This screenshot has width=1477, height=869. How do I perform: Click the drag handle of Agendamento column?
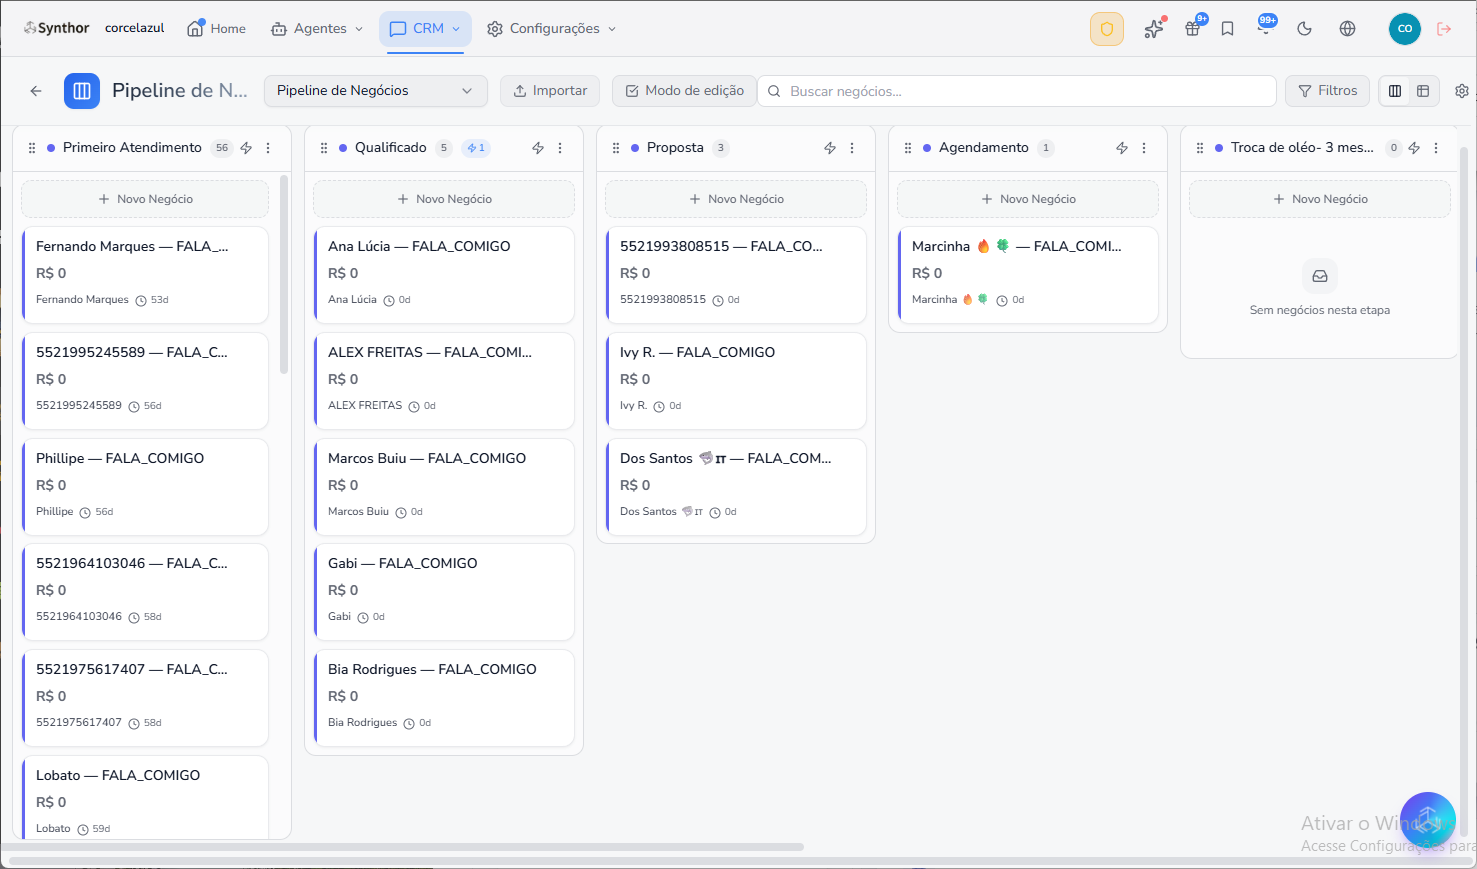[x=908, y=148]
